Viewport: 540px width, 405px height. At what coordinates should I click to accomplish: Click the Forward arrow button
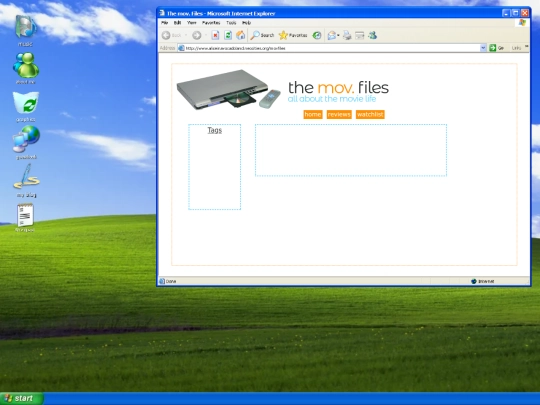(197, 35)
